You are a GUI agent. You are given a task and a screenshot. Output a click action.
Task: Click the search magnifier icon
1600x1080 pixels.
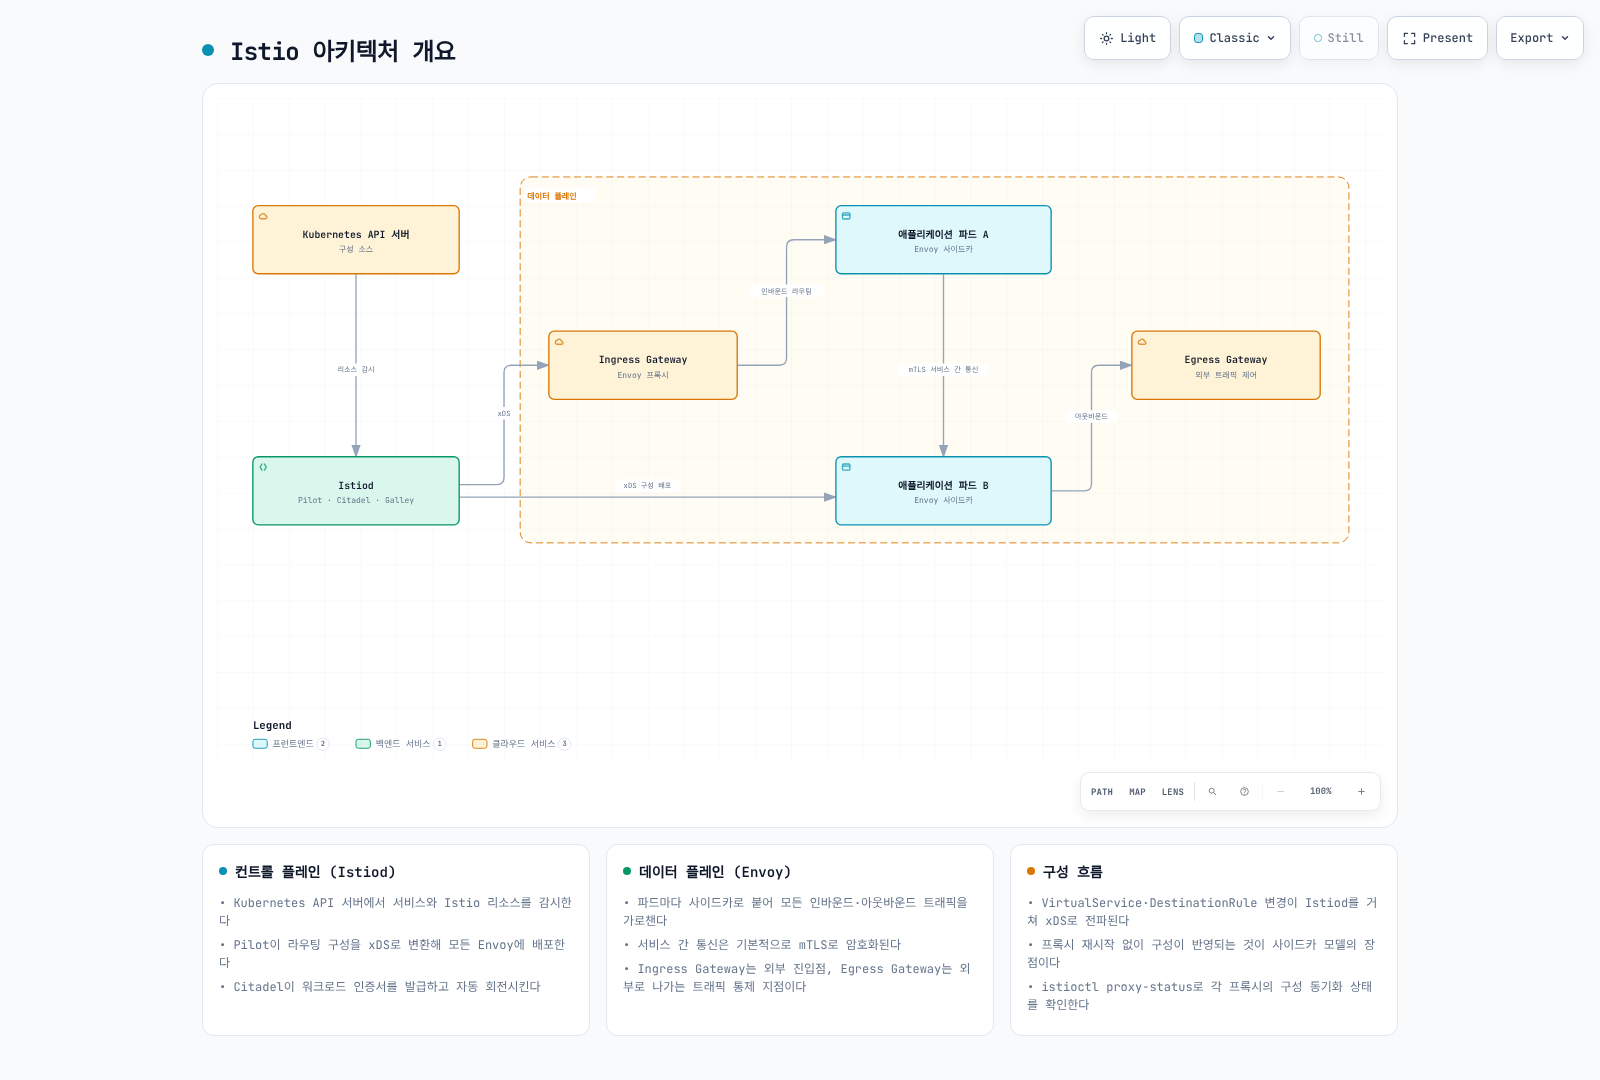(x=1212, y=792)
